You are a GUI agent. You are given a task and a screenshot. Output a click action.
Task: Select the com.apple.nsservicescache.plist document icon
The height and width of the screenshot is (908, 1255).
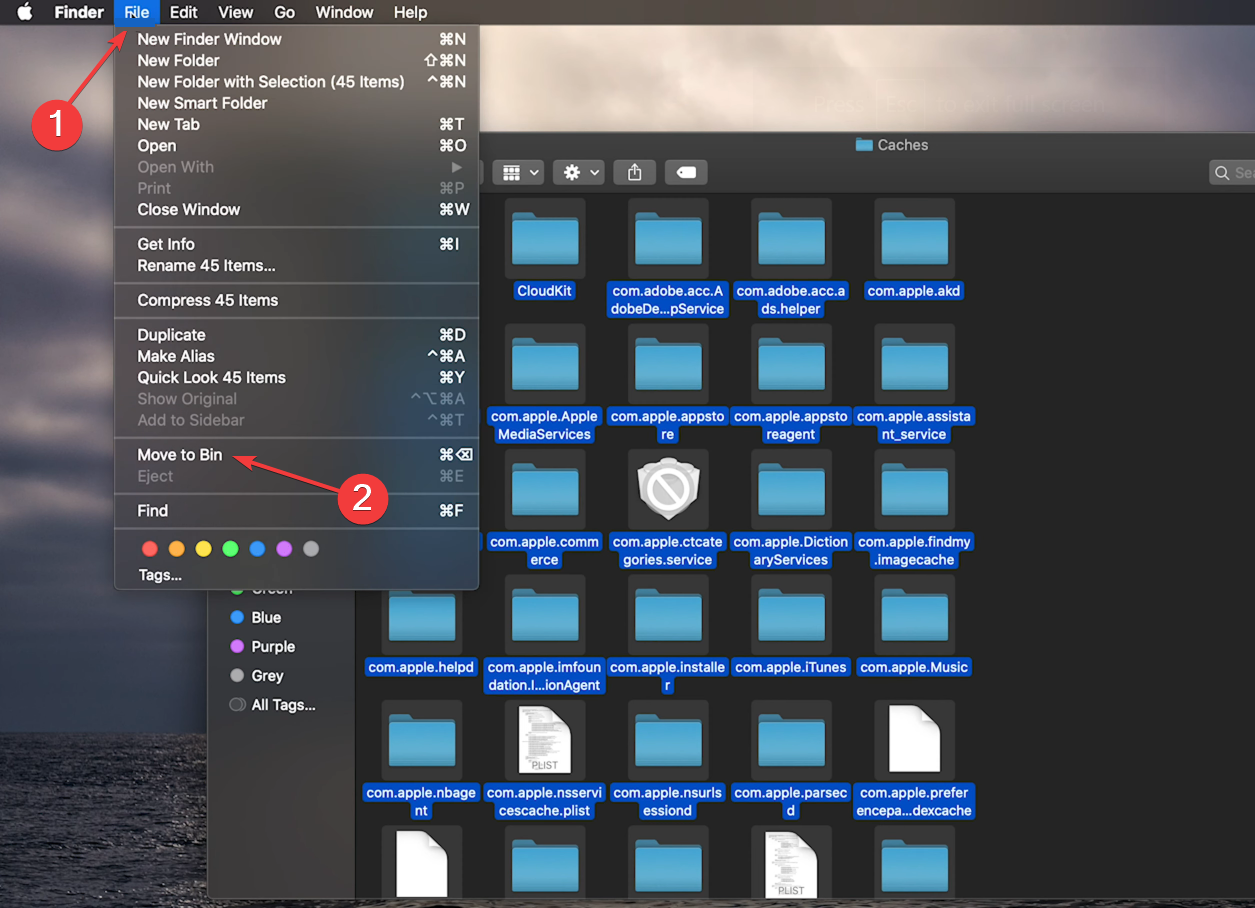(544, 740)
